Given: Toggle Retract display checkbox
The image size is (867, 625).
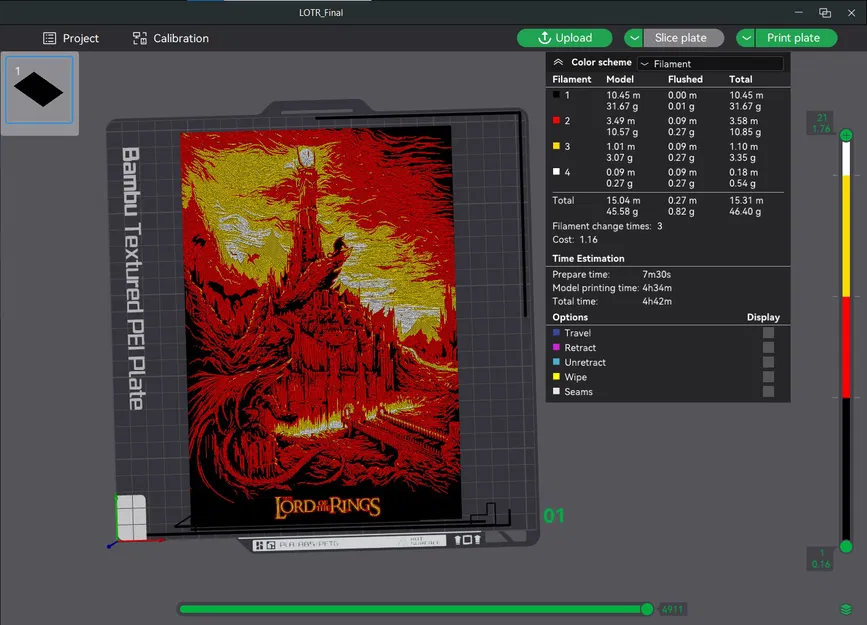Looking at the screenshot, I should pos(768,347).
